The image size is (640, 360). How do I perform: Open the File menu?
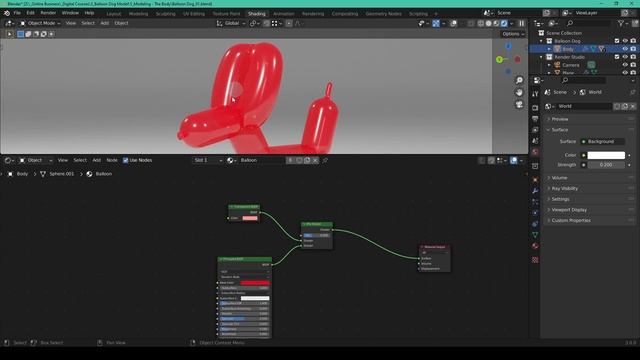click(17, 13)
